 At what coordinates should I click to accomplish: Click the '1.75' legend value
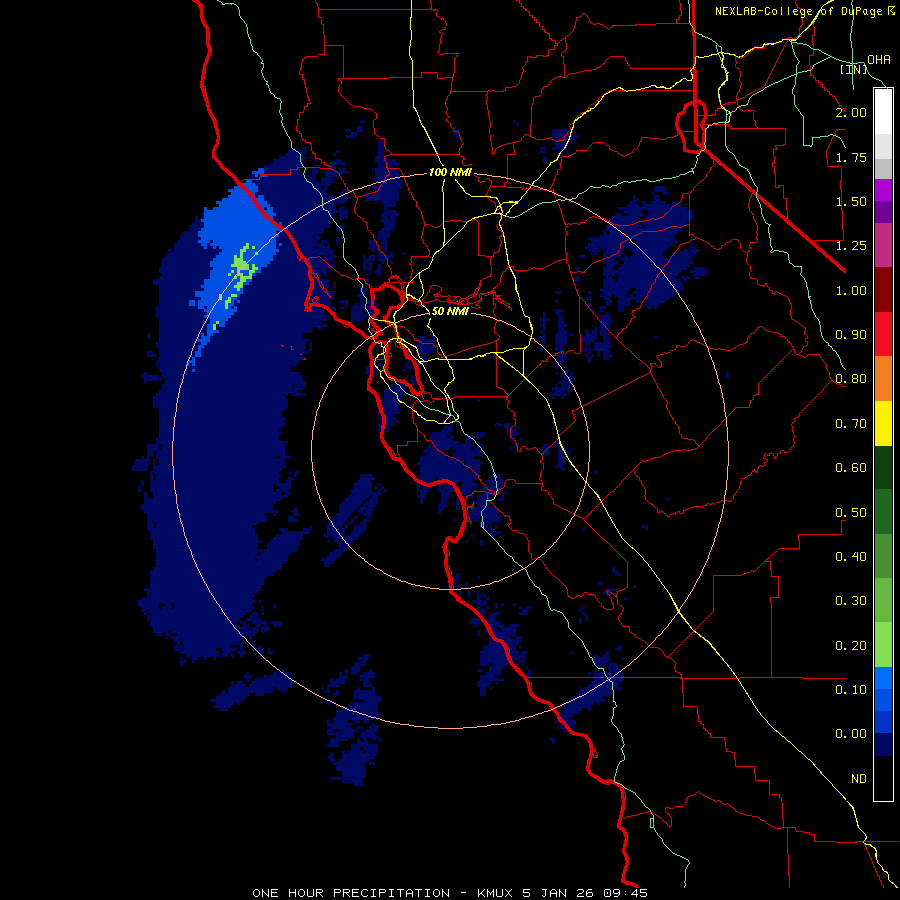click(851, 157)
